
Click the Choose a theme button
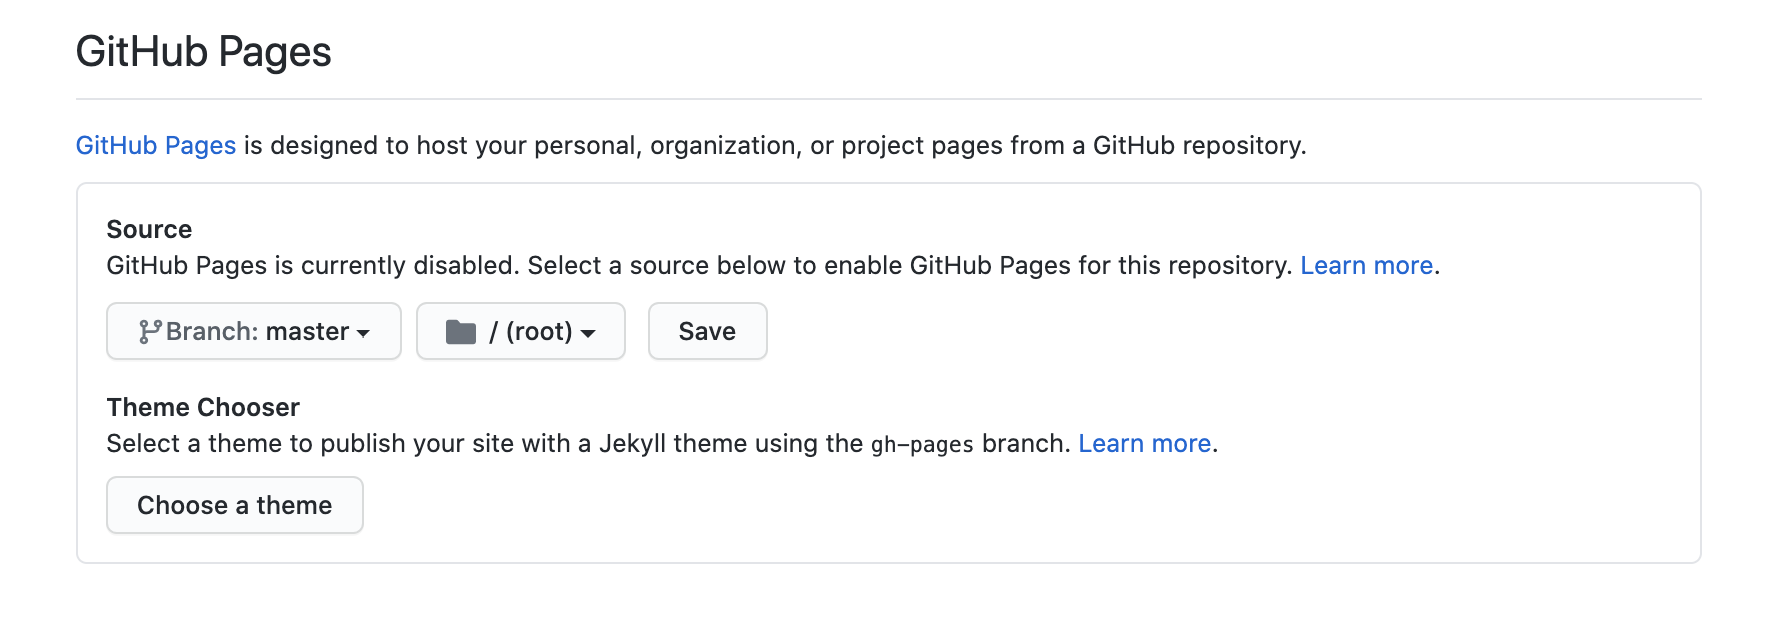click(234, 506)
